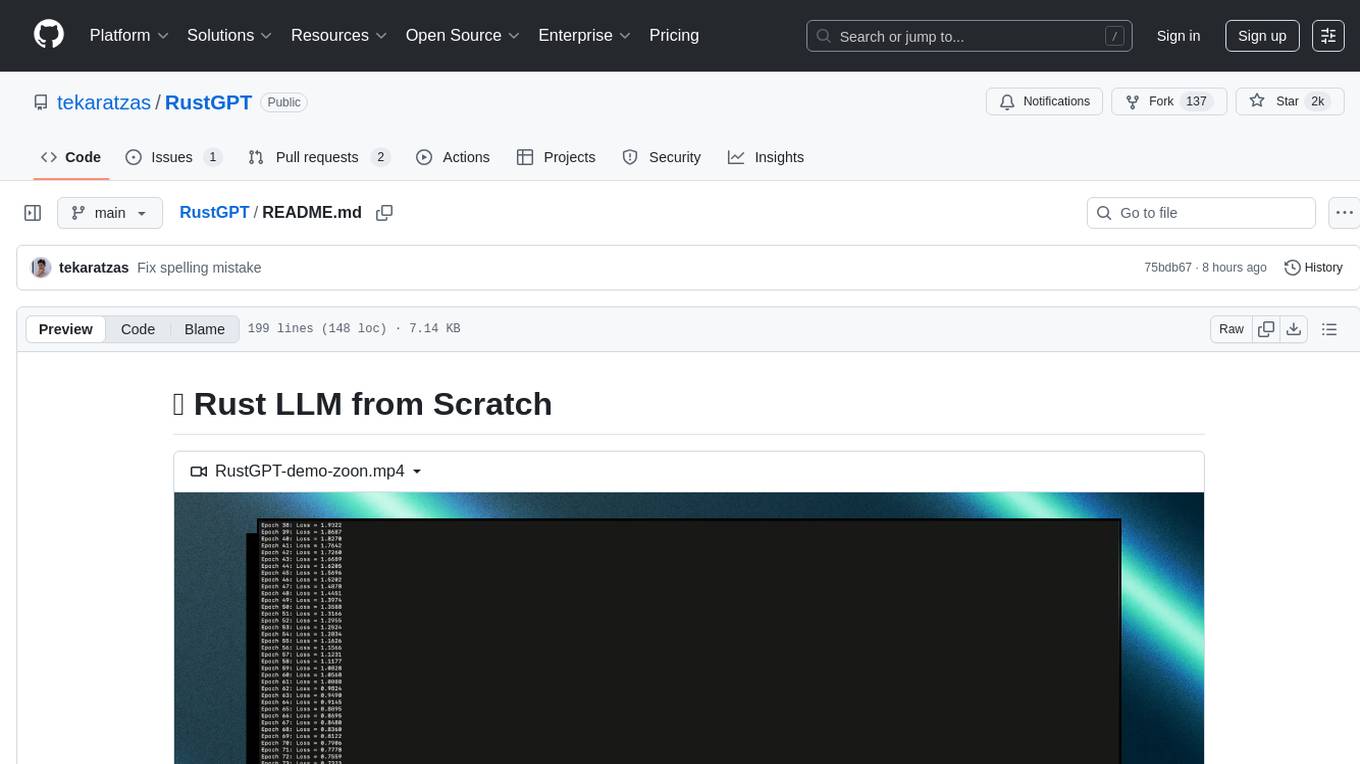Copy raw file contents
Image resolution: width=1360 pixels, height=764 pixels.
pos(1266,329)
